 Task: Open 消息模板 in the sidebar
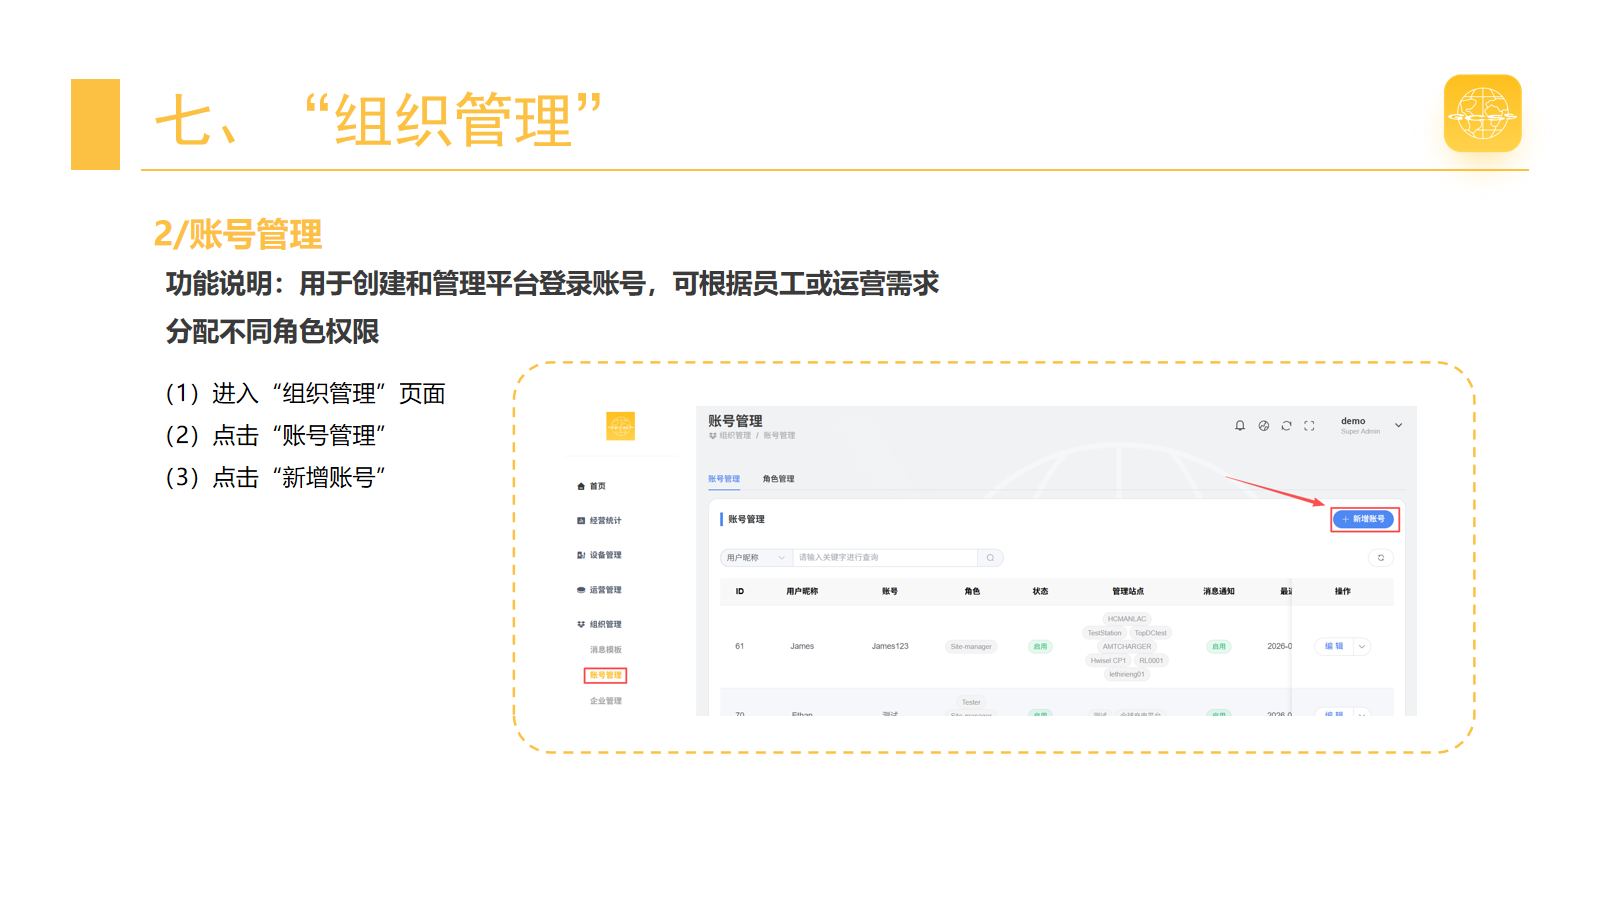606,650
